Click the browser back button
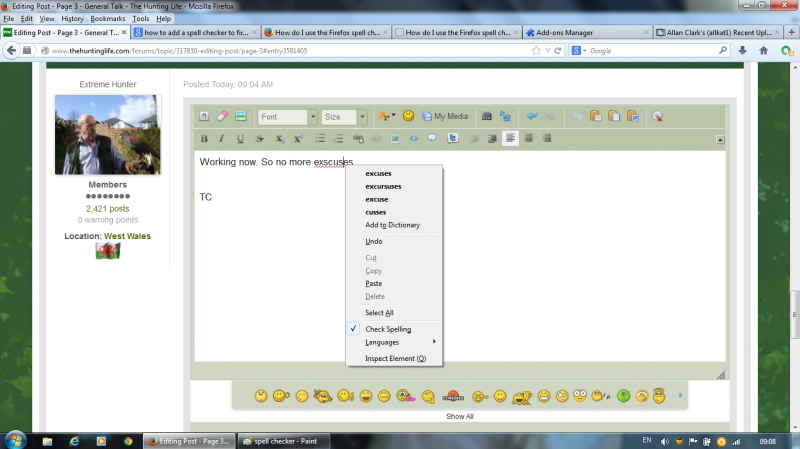The image size is (800, 449). coord(12,51)
